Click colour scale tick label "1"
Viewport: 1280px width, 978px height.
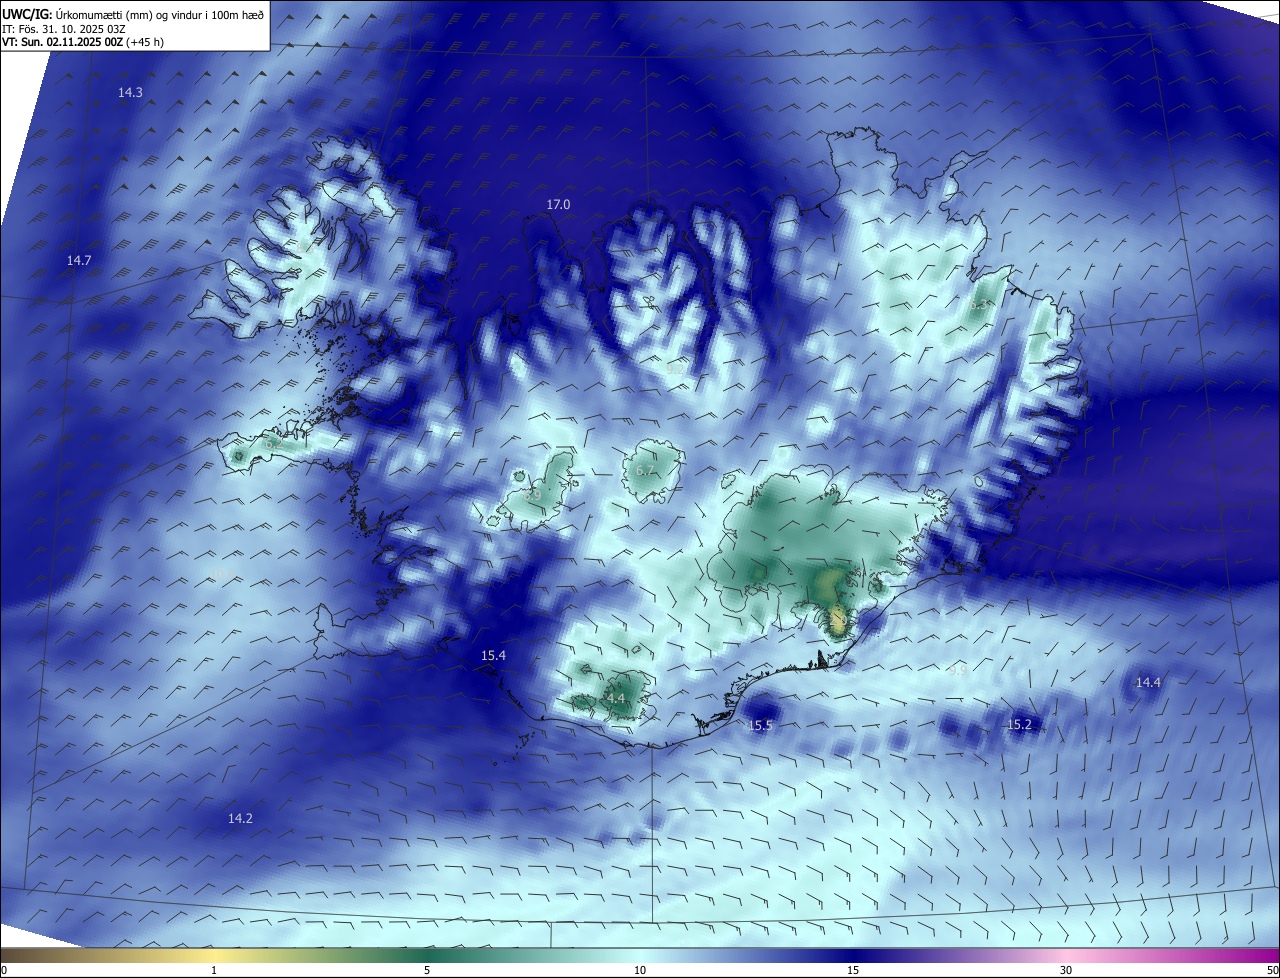214,970
